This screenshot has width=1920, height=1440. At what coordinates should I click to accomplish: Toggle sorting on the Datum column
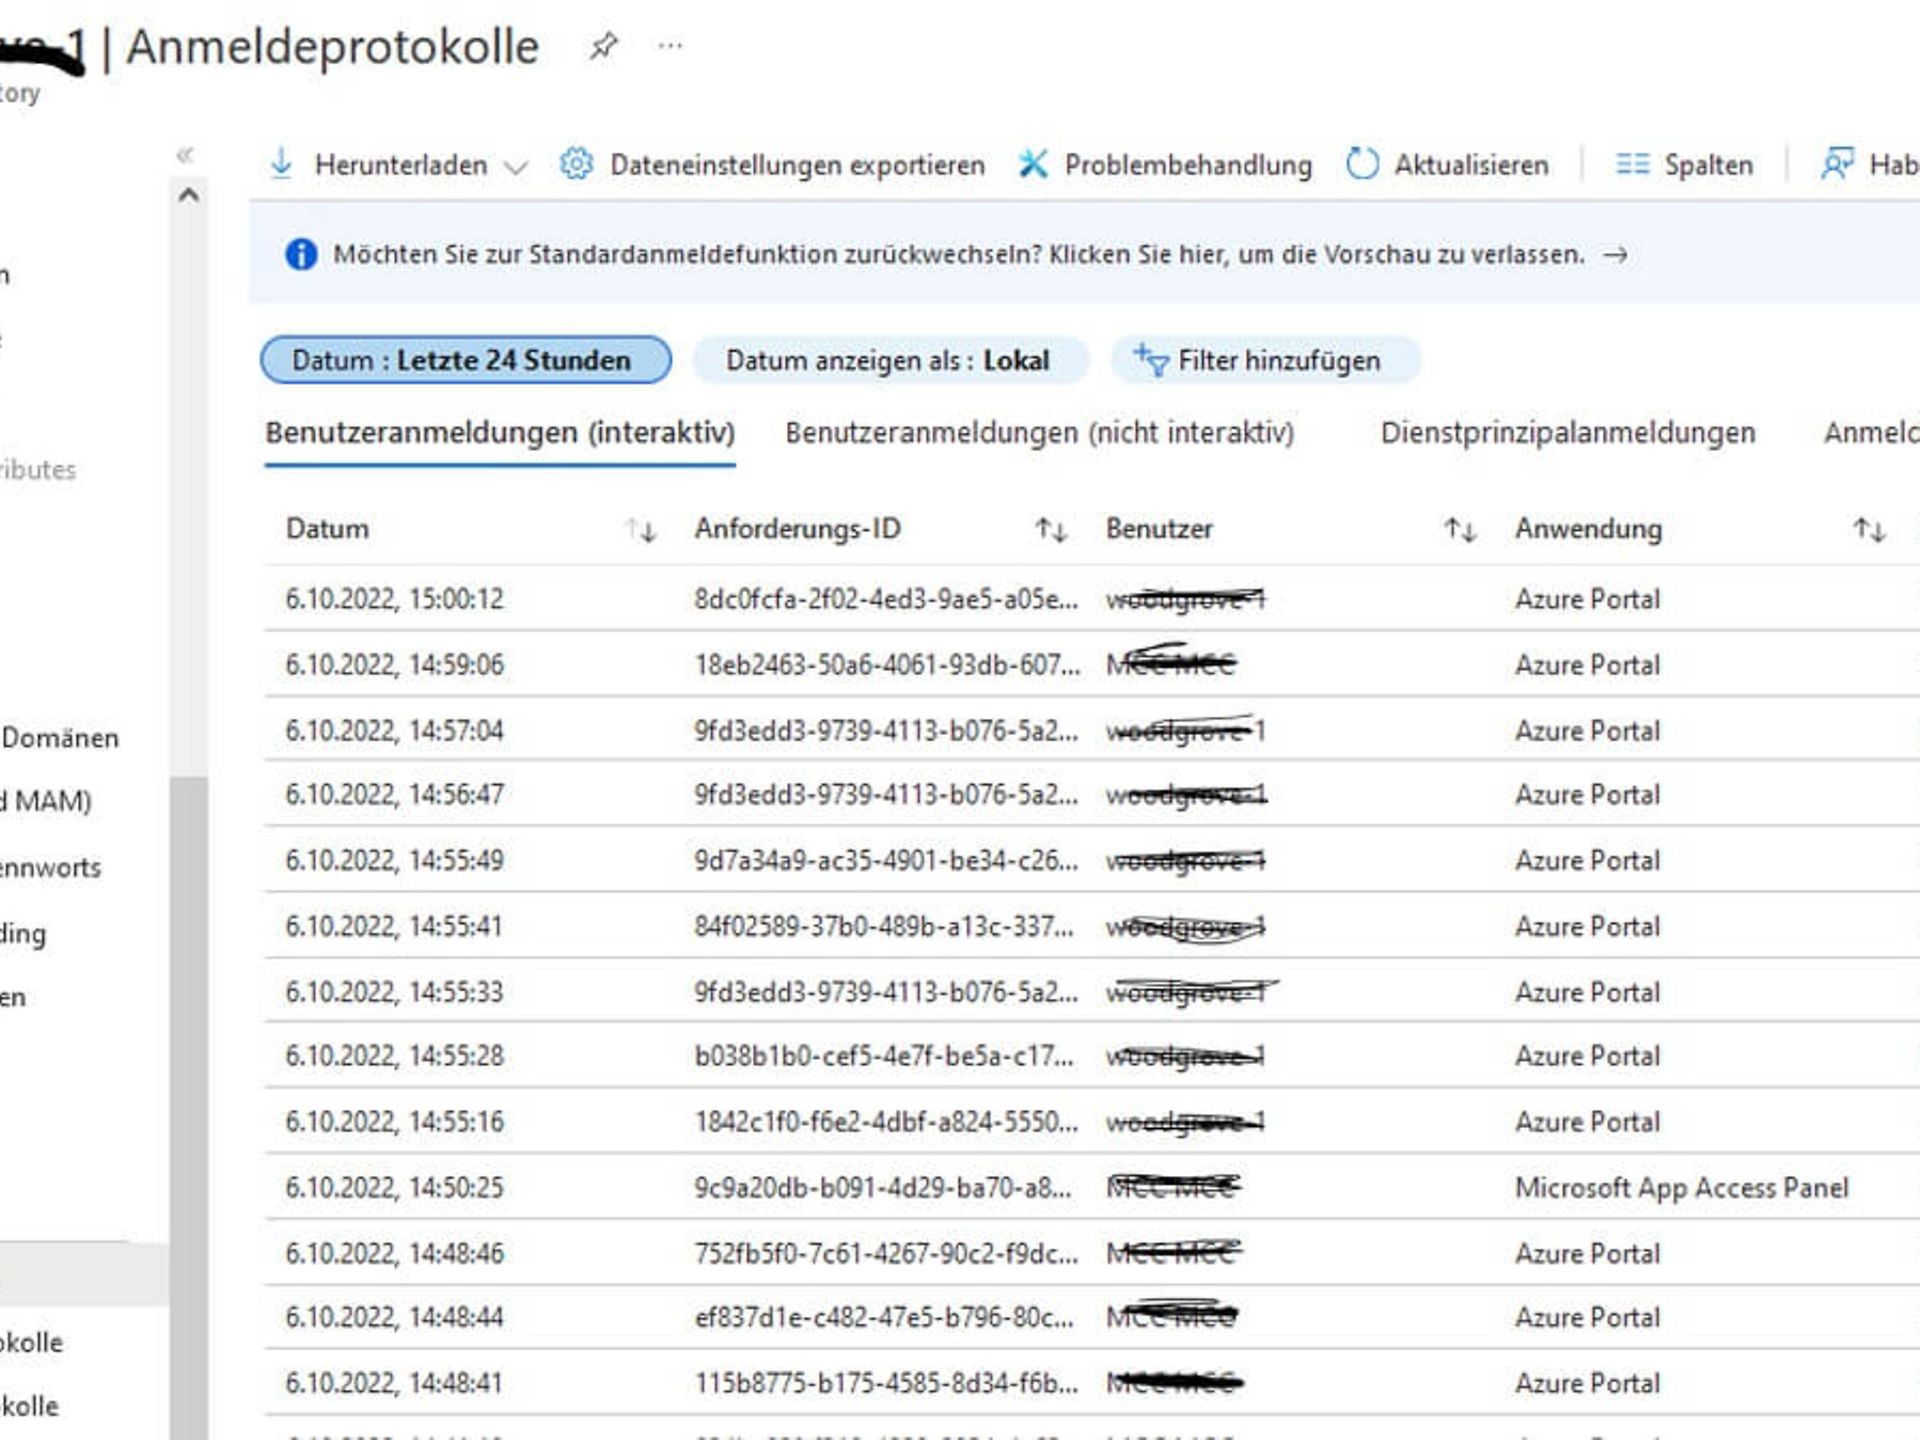coord(644,529)
